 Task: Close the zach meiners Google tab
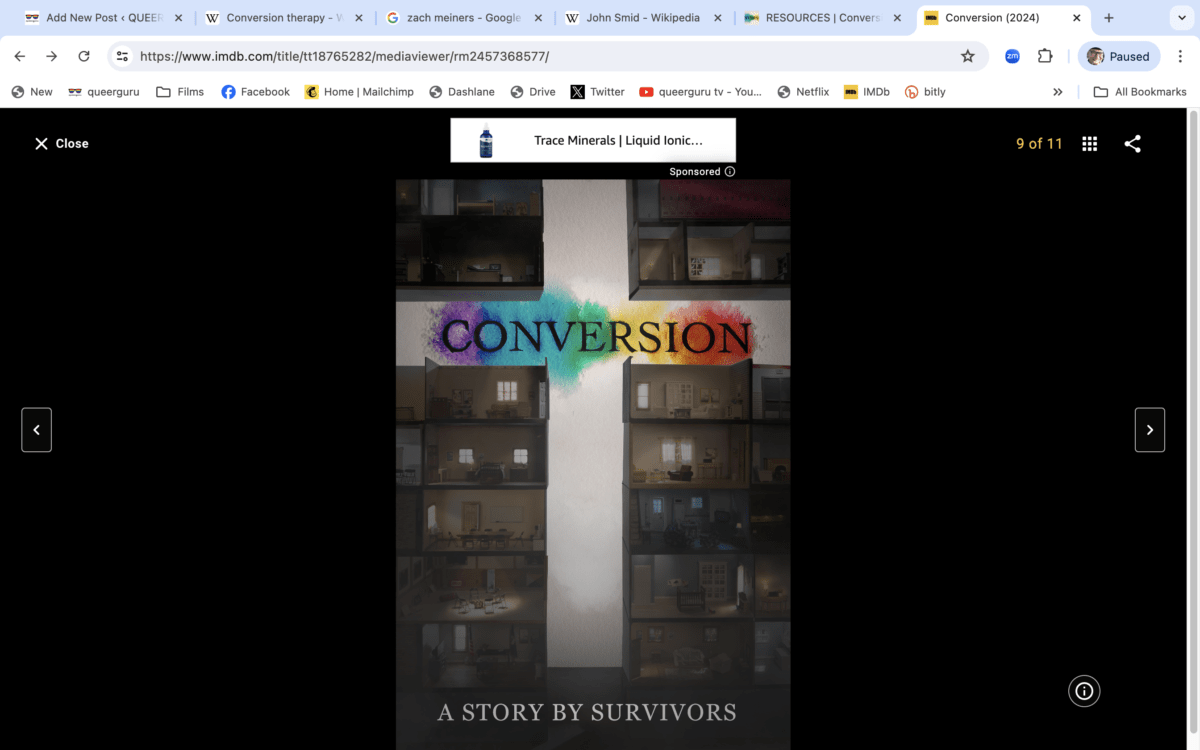[x=539, y=18]
